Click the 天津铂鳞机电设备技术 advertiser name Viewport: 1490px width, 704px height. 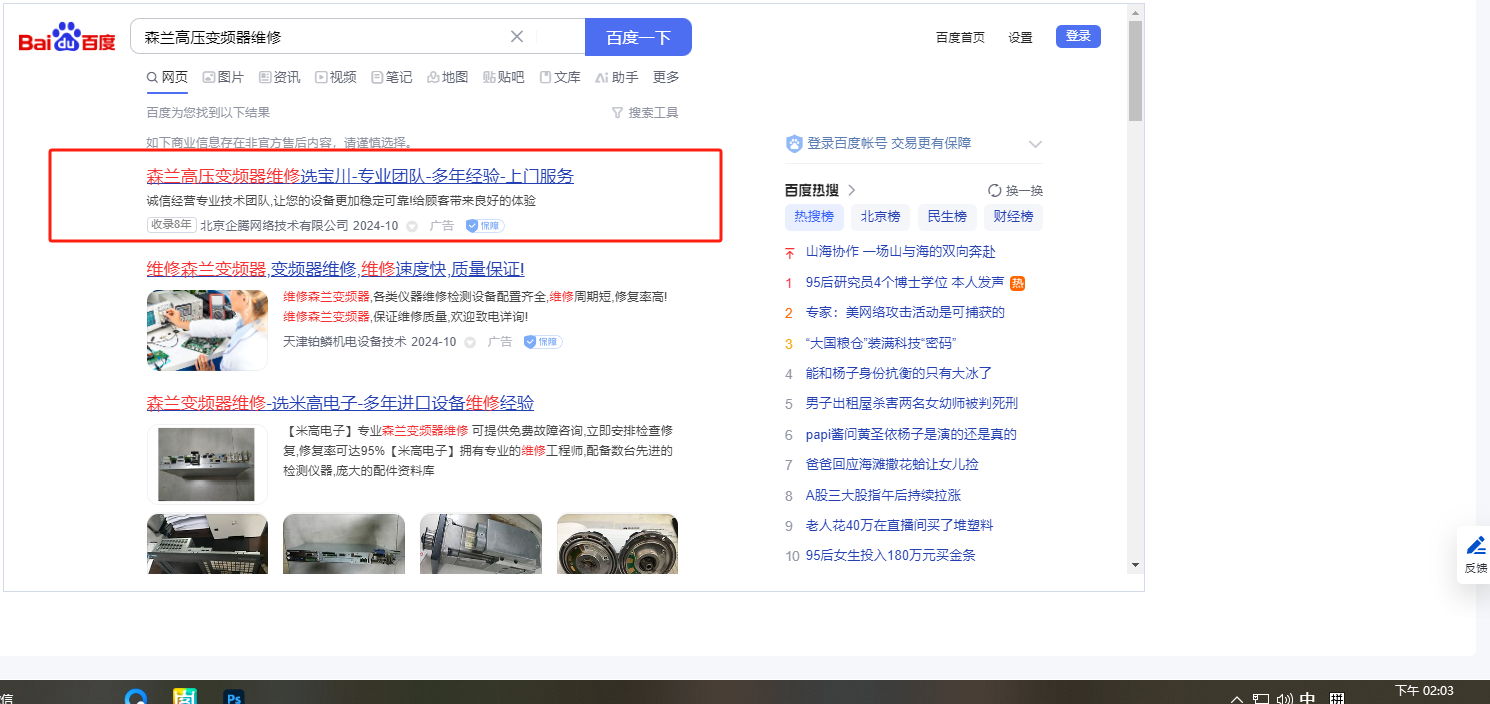345,342
